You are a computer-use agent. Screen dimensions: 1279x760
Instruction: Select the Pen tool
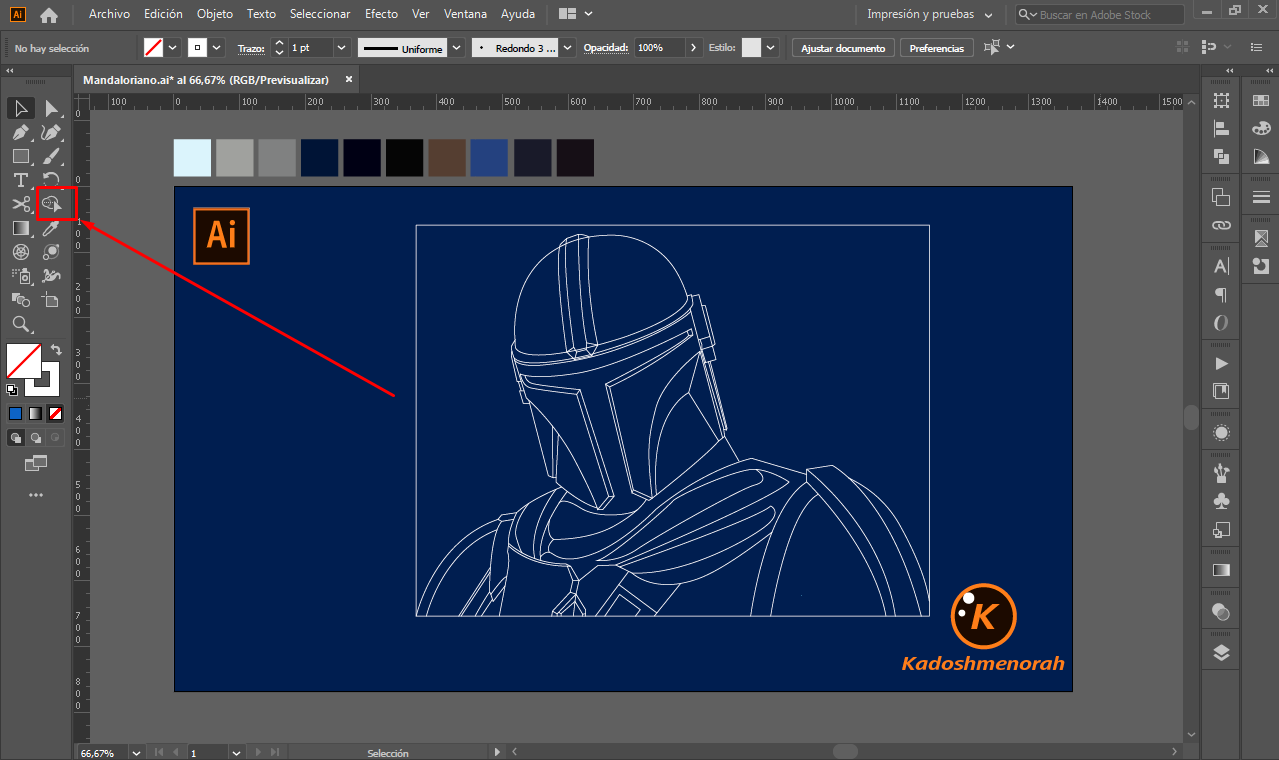coord(20,132)
